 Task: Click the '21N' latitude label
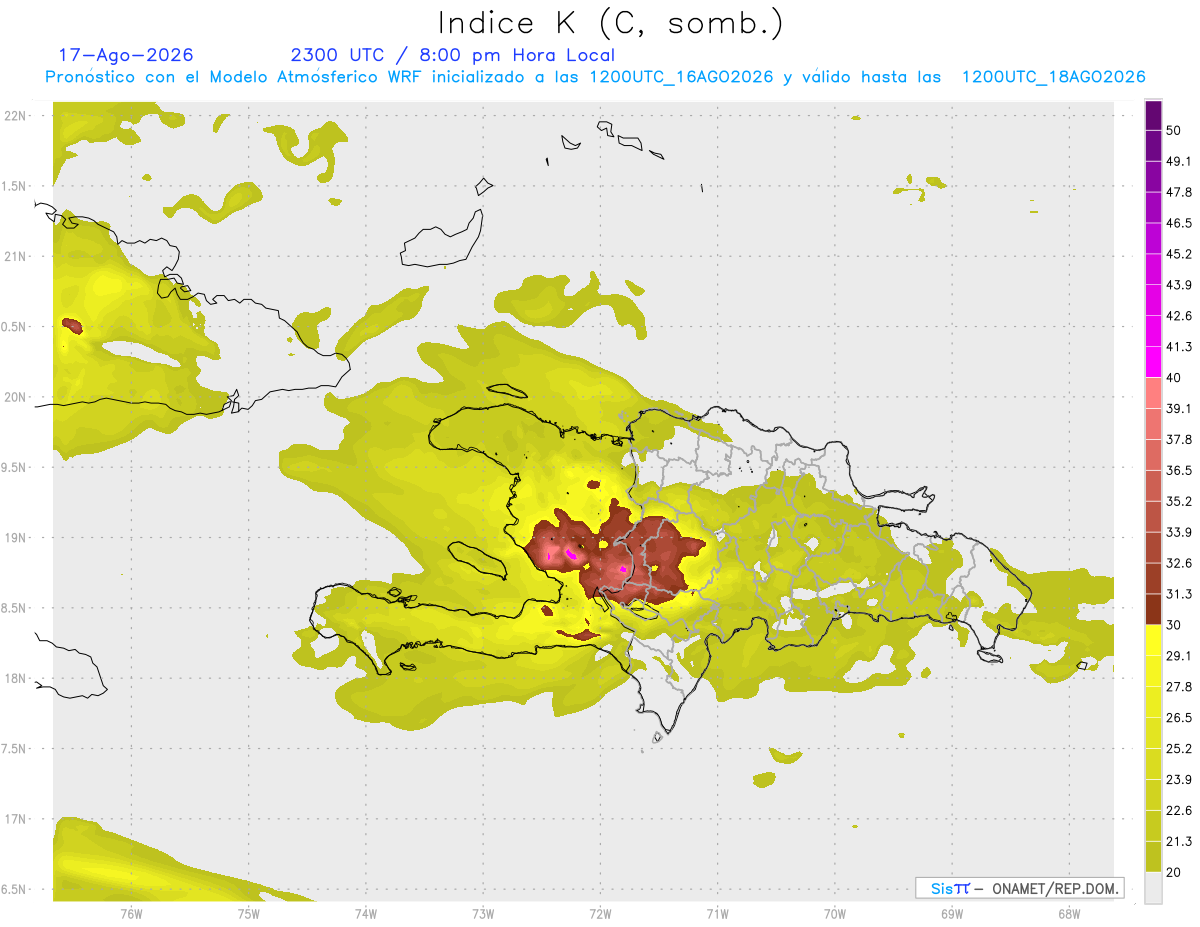point(16,256)
